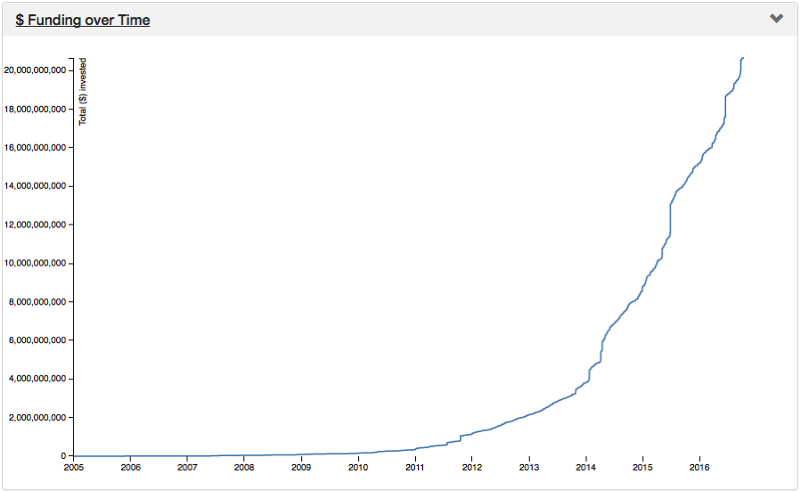Viewport: 800px width, 491px height.
Task: Click the 2008 x-axis year label
Action: coord(244,467)
